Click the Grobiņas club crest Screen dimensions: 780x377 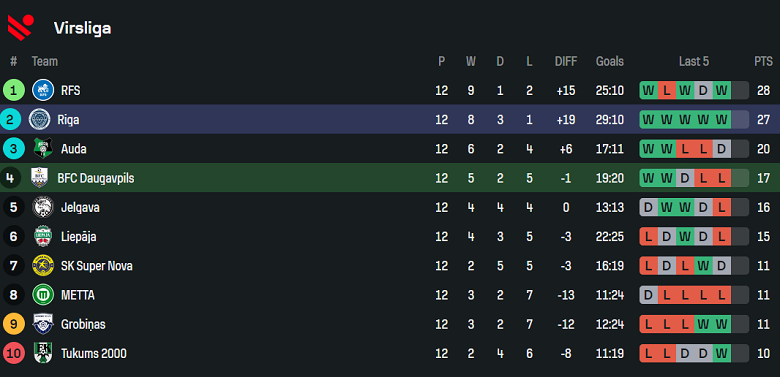click(43, 324)
